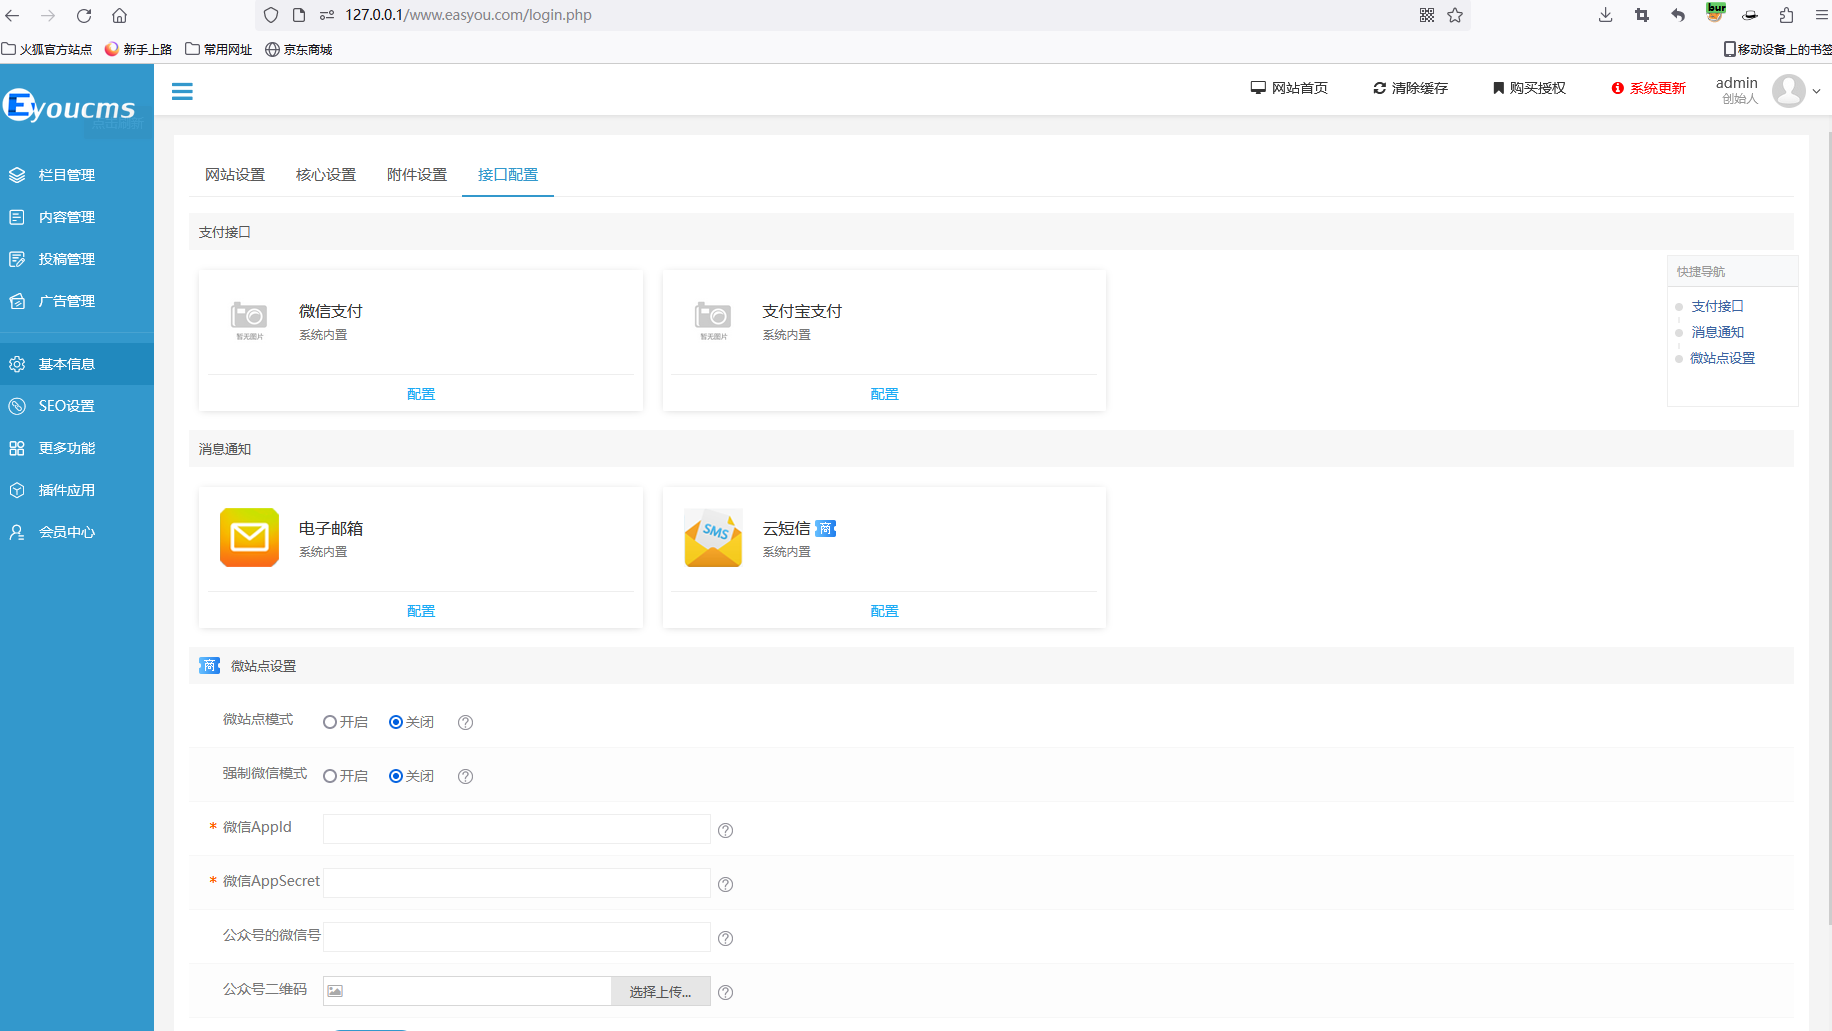
Task: Click help icon beside 微站点模式
Action: [465, 722]
